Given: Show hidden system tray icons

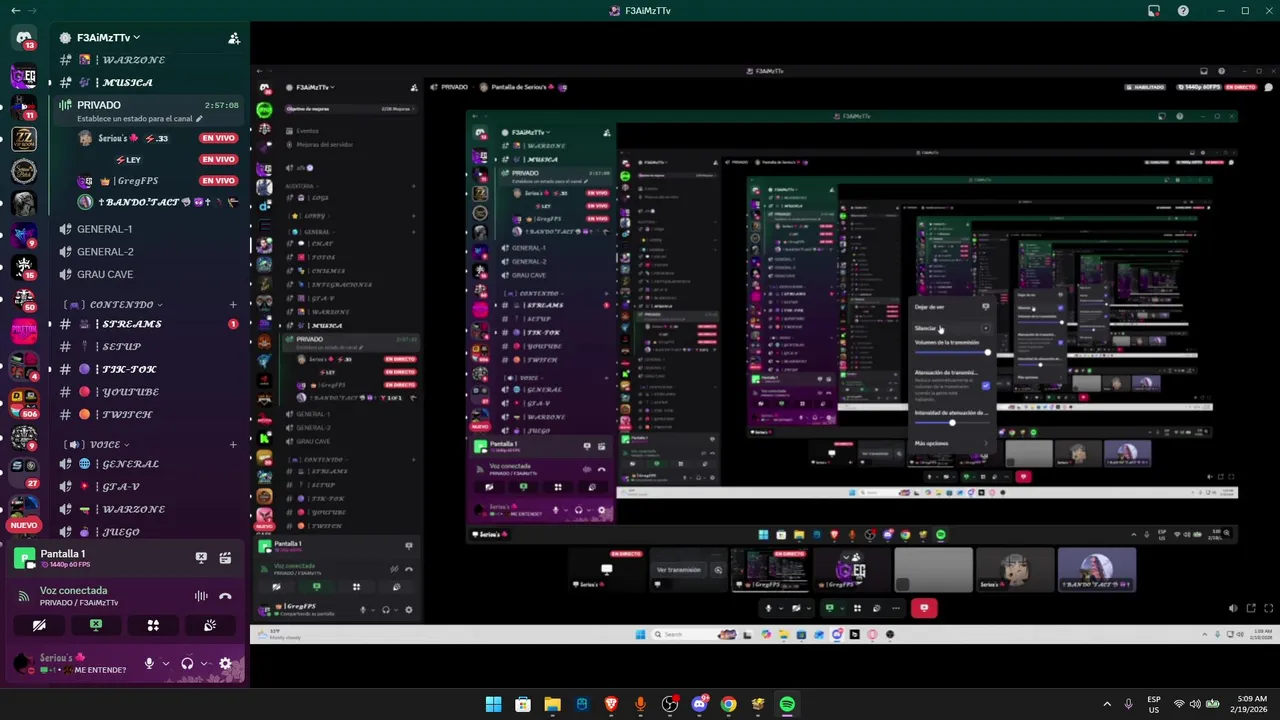Looking at the screenshot, I should pyautogui.click(x=1107, y=705).
